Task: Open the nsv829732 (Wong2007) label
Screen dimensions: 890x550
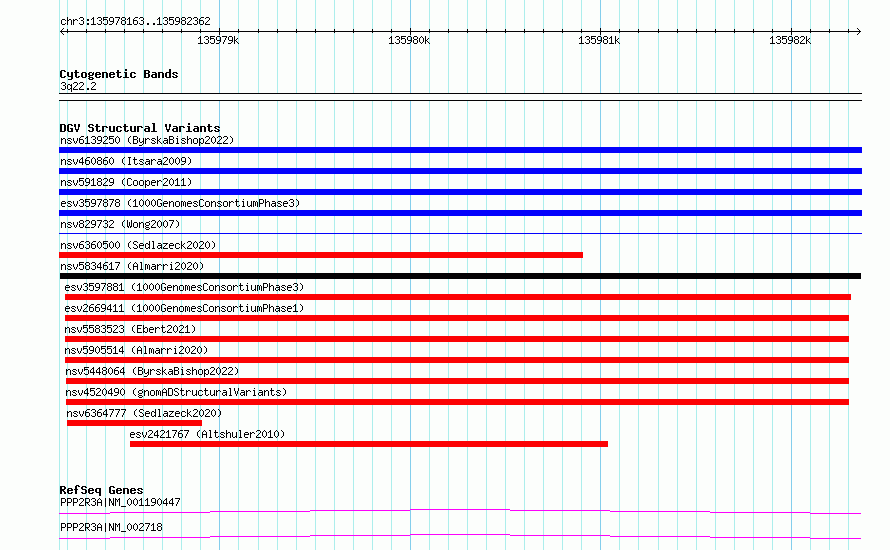Action: 120,224
